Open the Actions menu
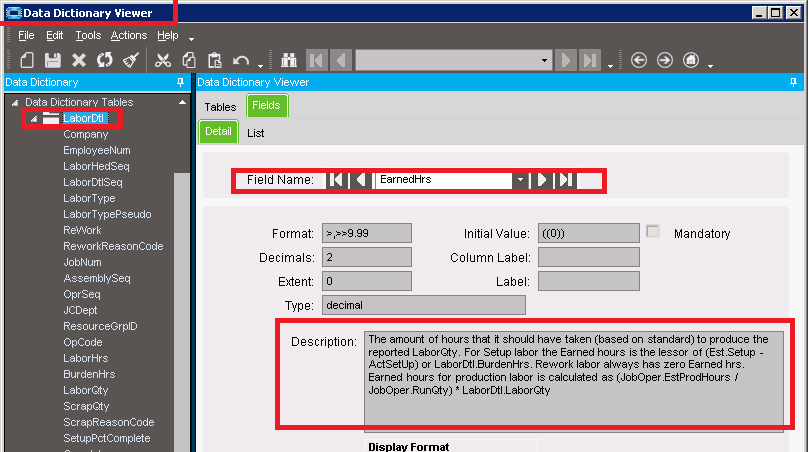 coord(129,36)
